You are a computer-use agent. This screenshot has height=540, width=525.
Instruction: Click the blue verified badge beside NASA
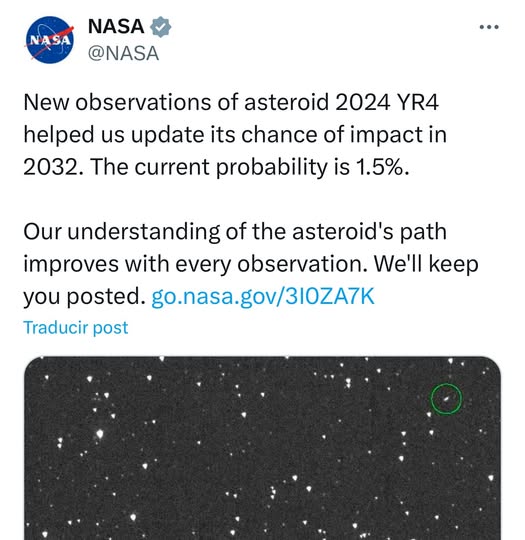tap(160, 27)
